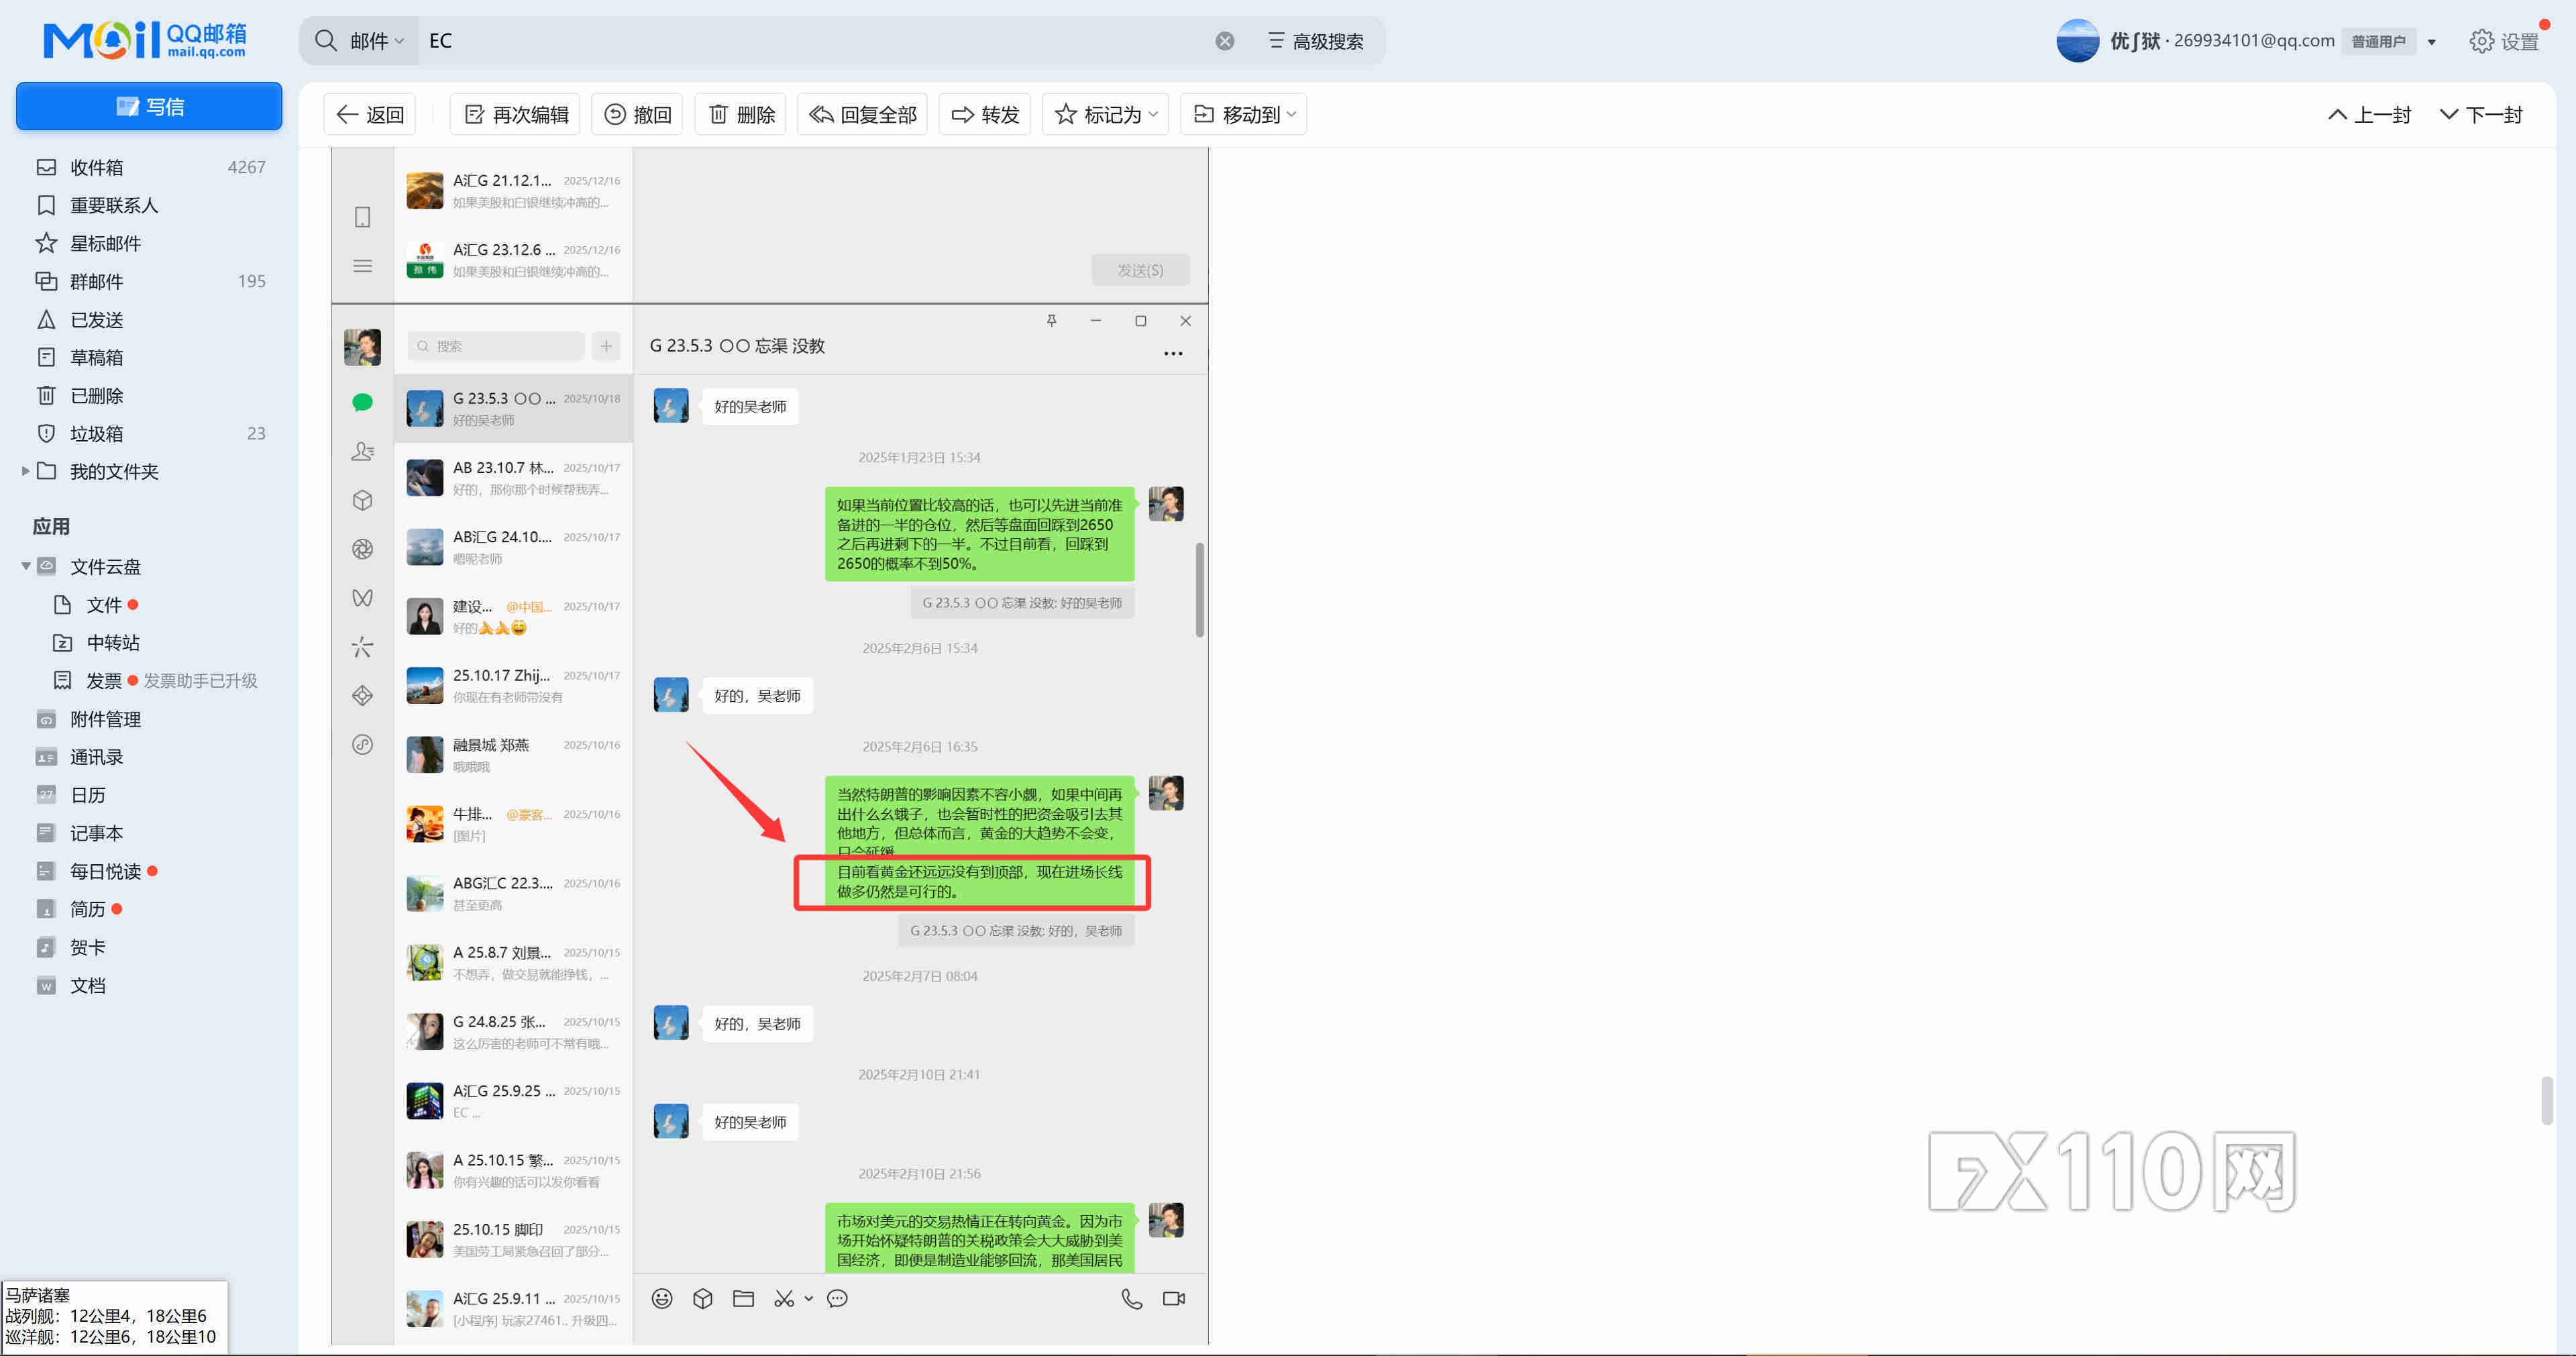
Task: Open the 邮件 search scope dropdown
Action: pos(377,41)
